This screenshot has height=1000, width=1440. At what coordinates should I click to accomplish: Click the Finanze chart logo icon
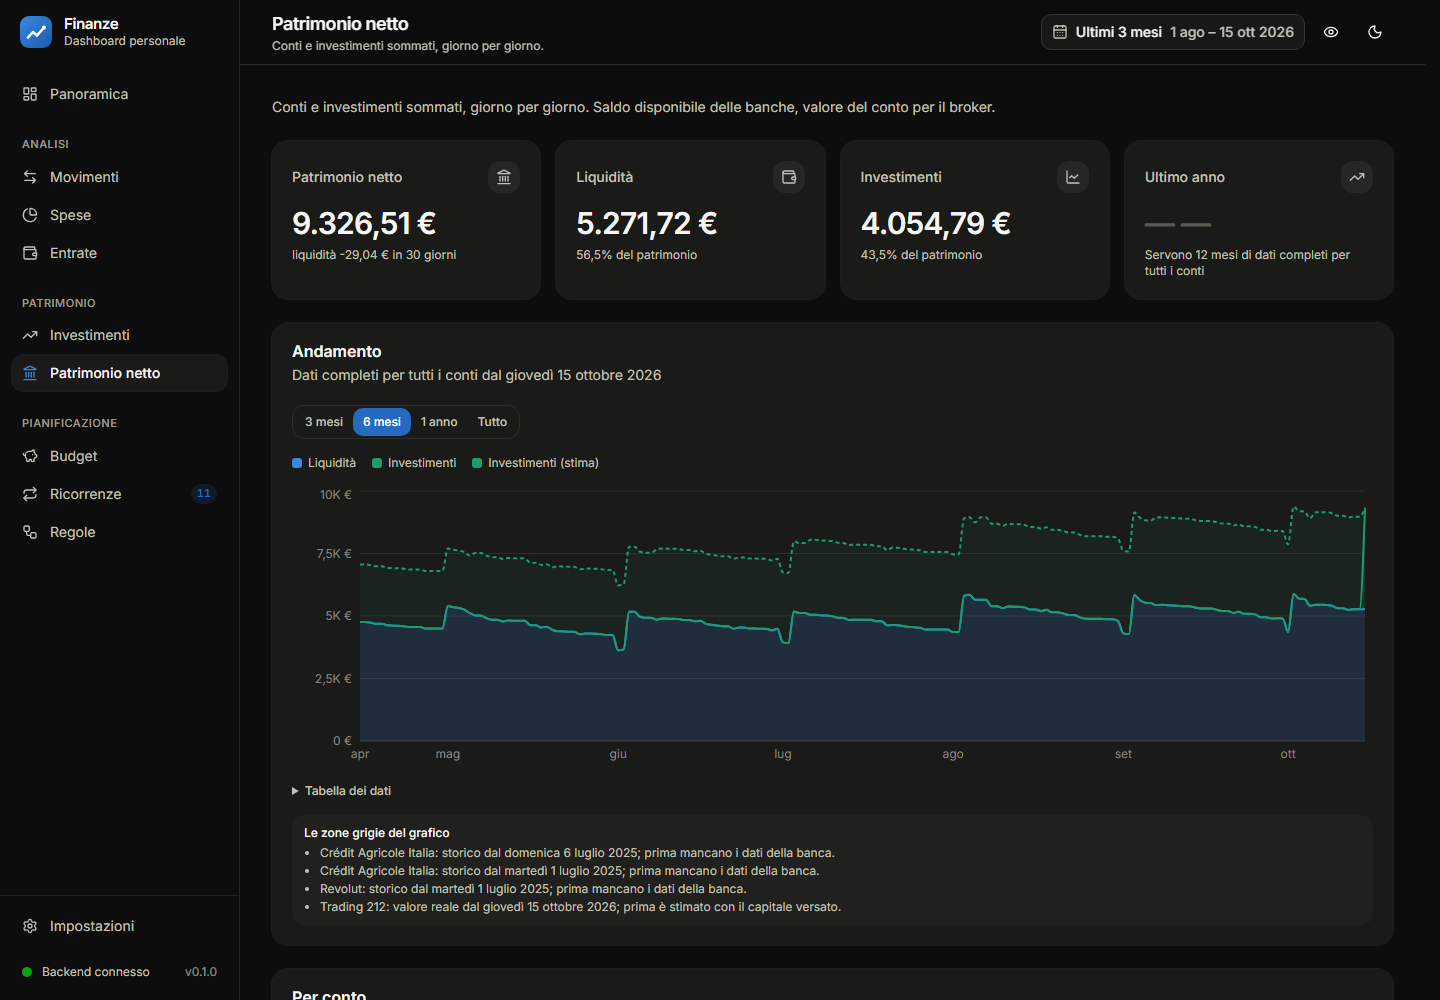click(36, 32)
